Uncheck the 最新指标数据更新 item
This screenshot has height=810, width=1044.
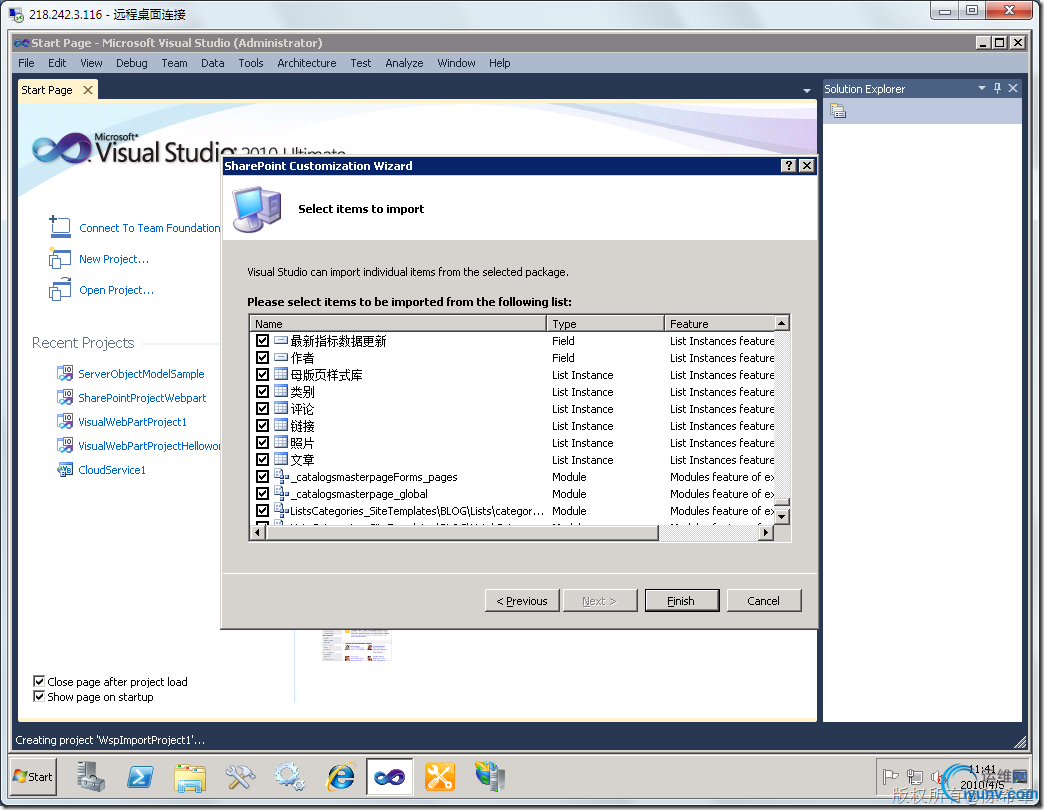(262, 340)
